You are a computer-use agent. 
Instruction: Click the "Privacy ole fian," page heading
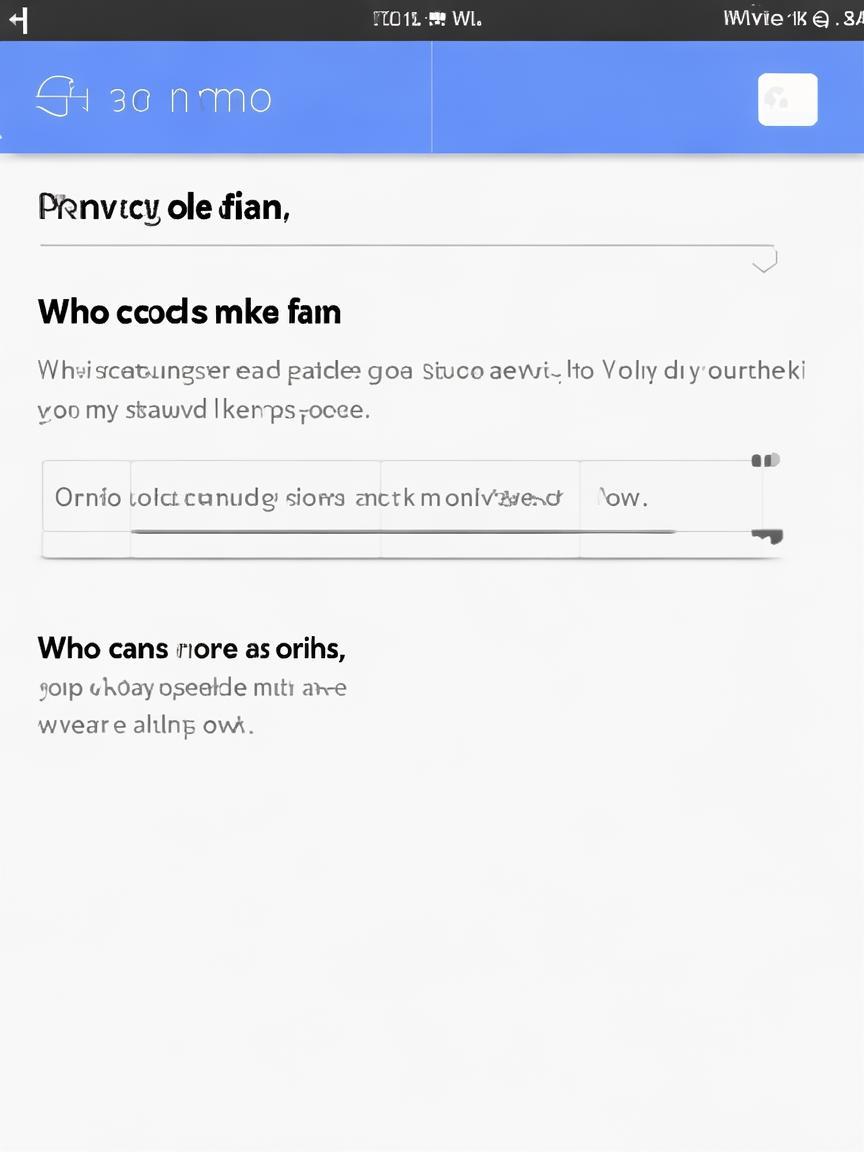coord(164,208)
